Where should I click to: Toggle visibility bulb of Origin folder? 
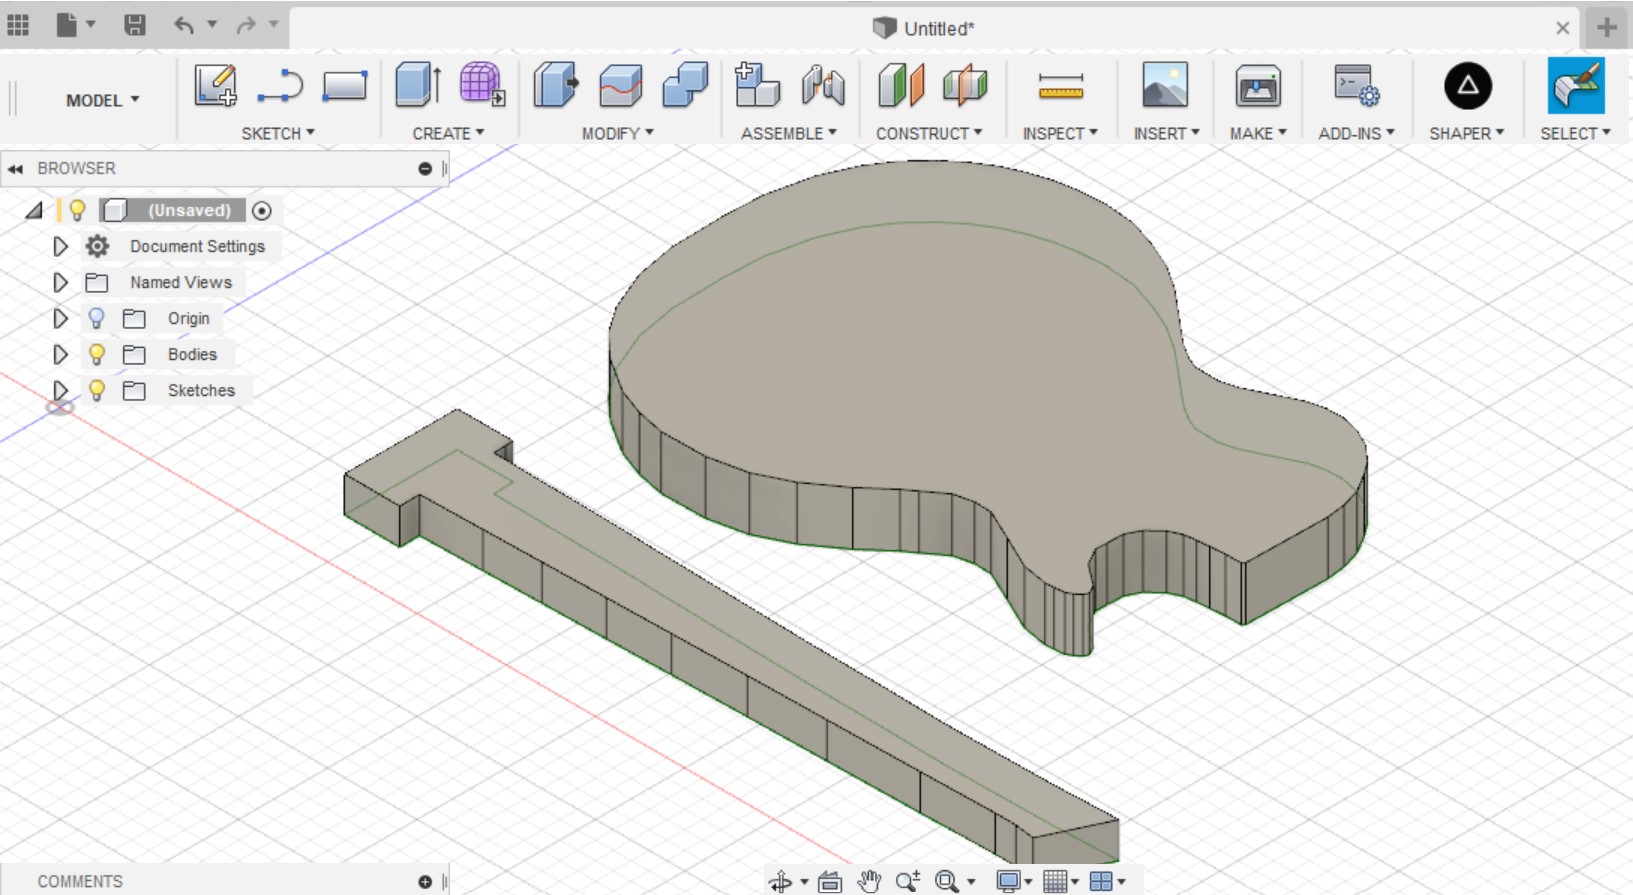[96, 318]
